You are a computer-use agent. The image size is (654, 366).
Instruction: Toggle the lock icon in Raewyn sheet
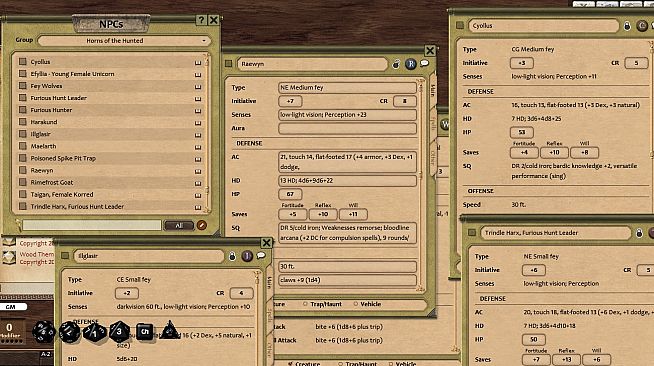coord(396,64)
